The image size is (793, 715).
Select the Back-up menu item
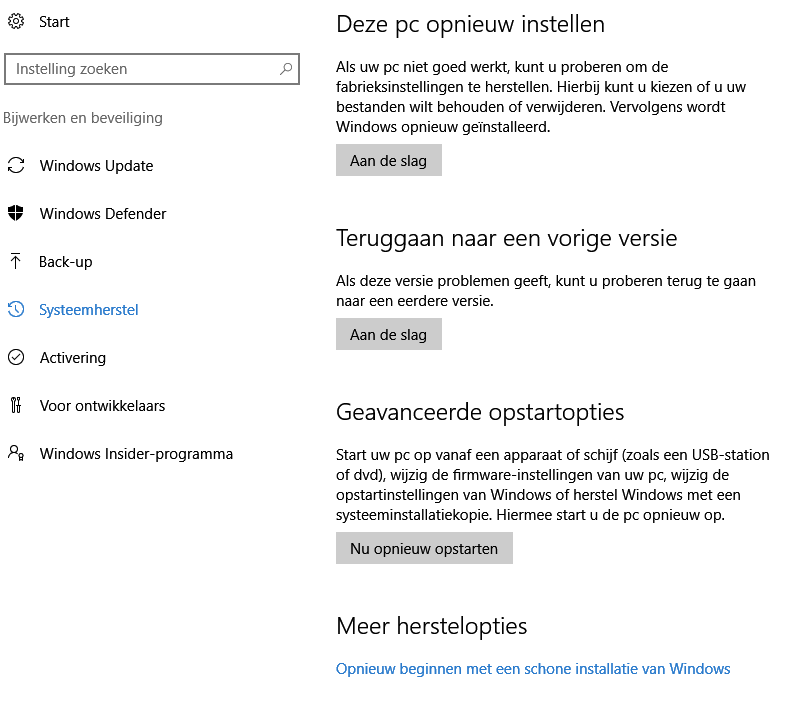[x=66, y=262]
